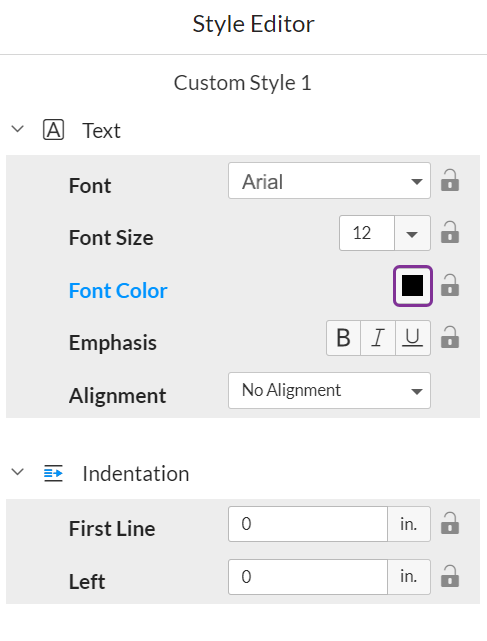Toggle the lock icon beside Font Color
487x641 pixels.
click(450, 285)
